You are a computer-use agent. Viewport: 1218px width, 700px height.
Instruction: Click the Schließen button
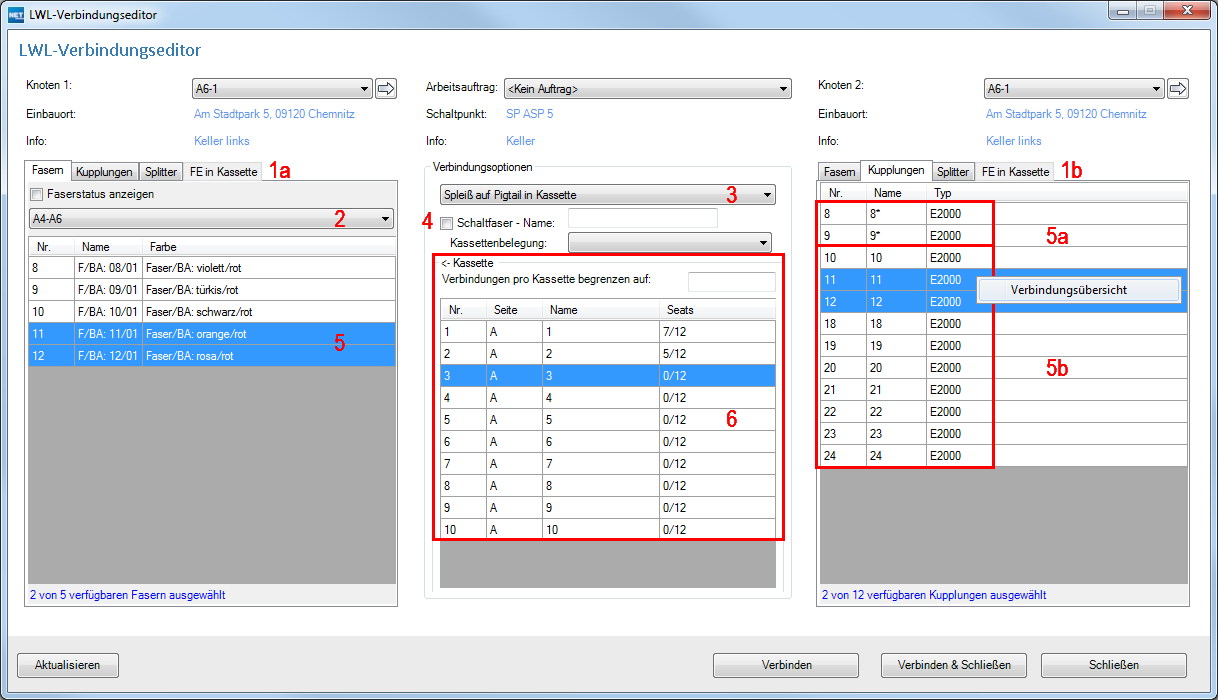point(1114,665)
